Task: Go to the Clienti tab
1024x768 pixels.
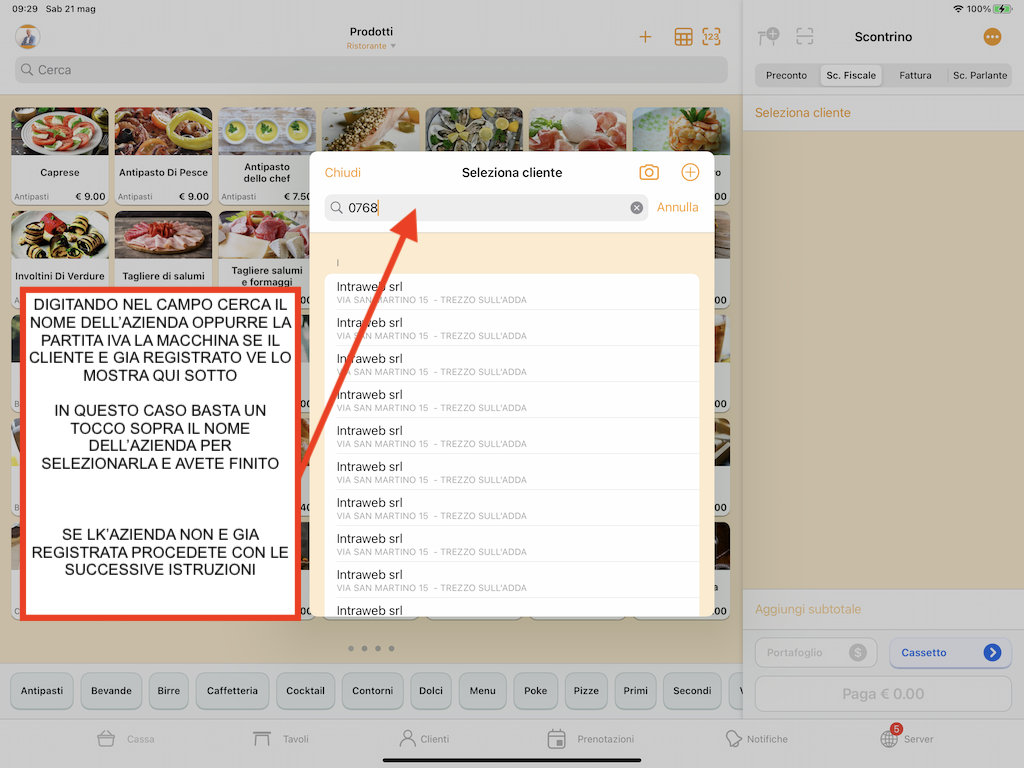Action: (424, 739)
